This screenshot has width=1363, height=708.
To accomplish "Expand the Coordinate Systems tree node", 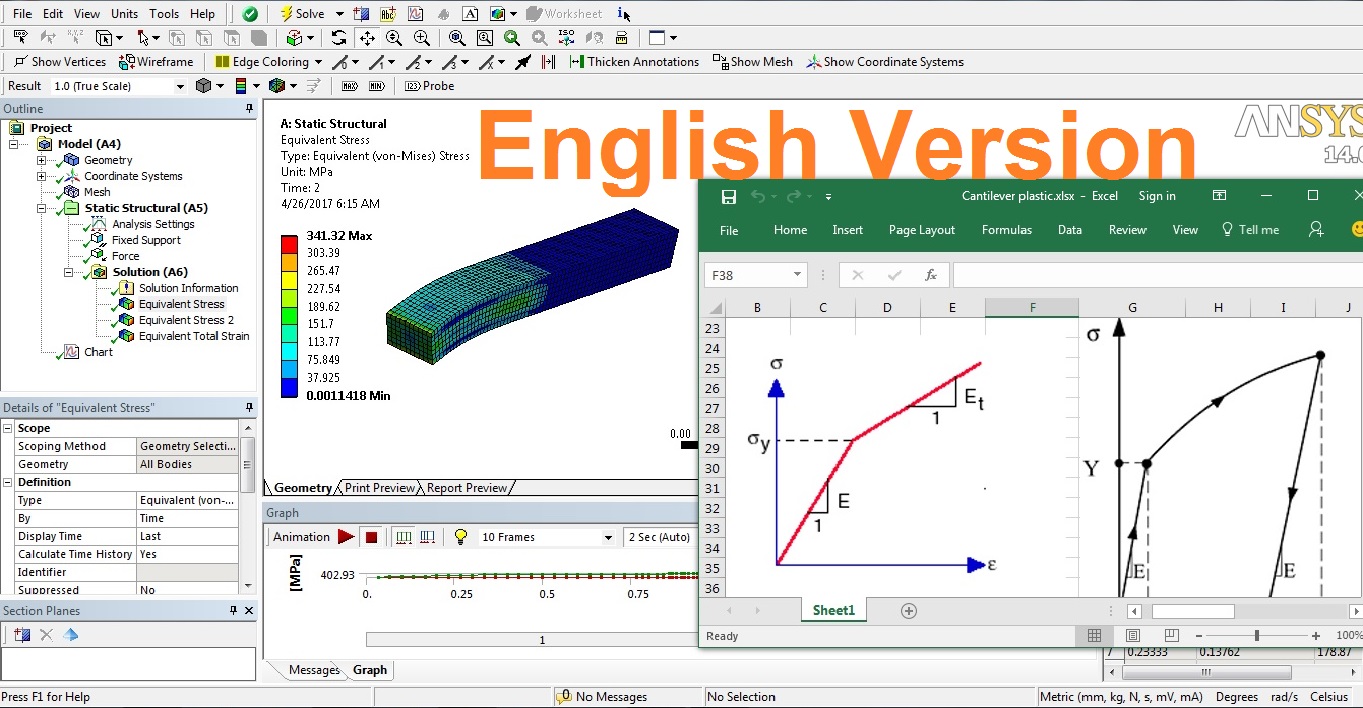I will pos(41,176).
